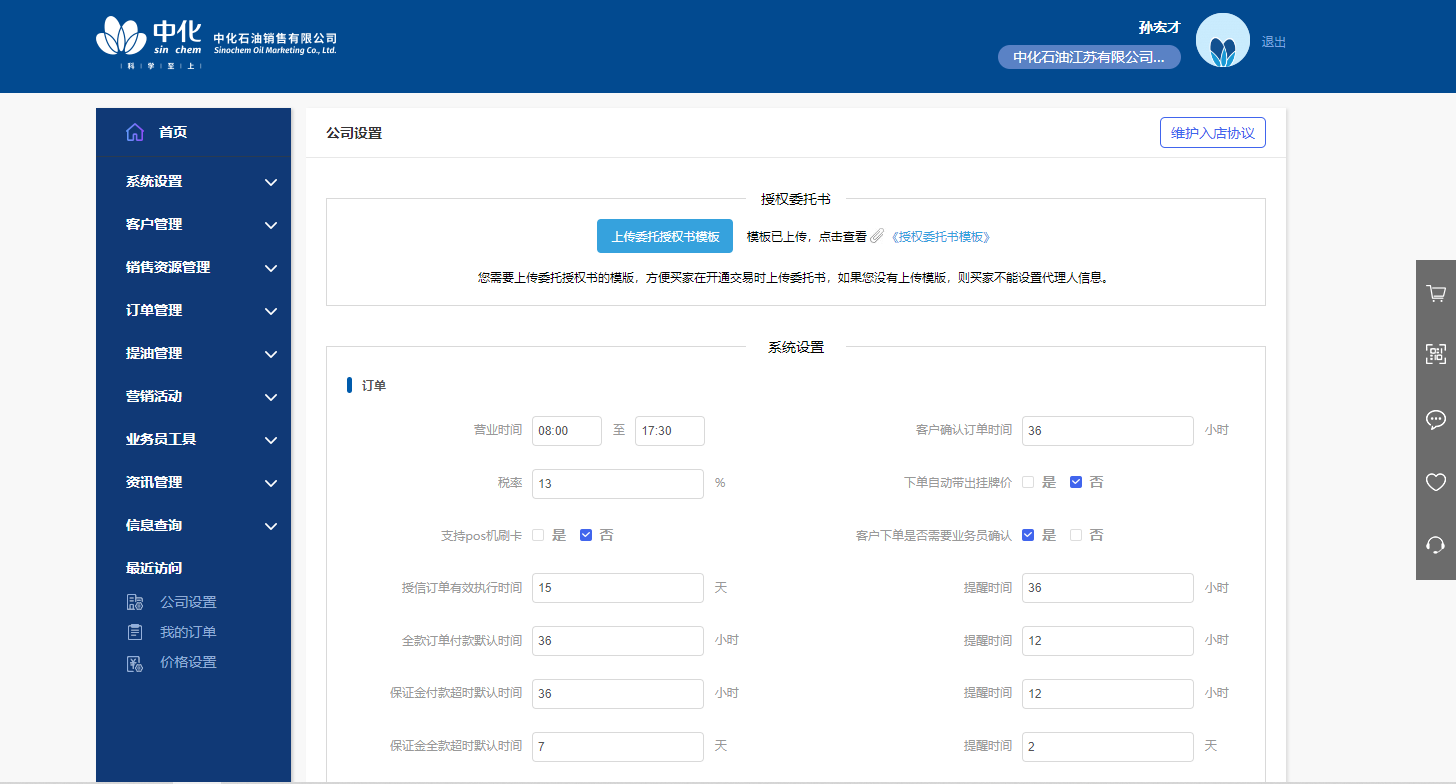Open 我的订单 in recent visits
1456x784 pixels.
pos(188,632)
